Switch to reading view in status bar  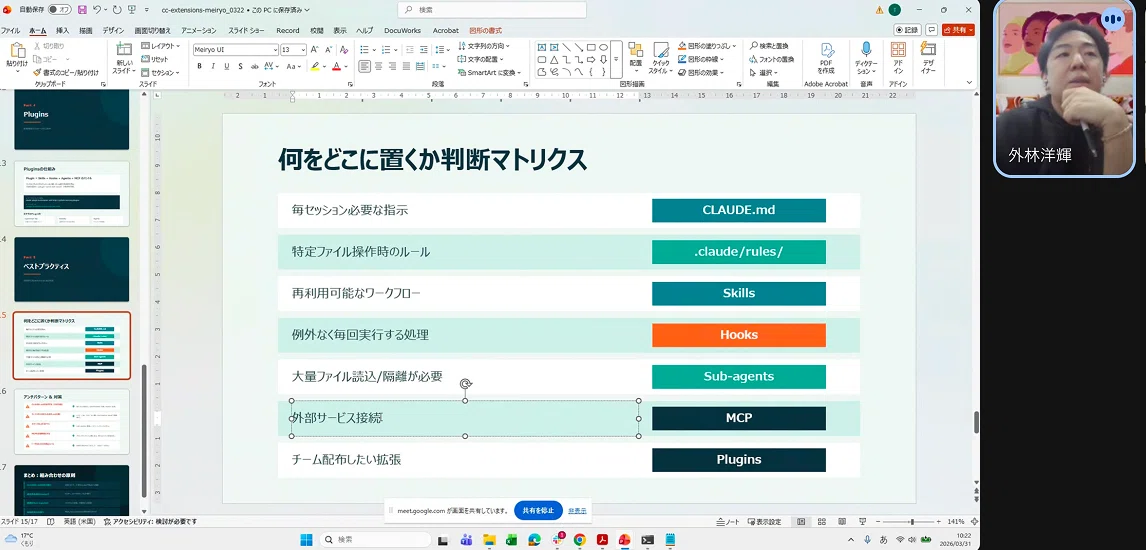(840, 522)
